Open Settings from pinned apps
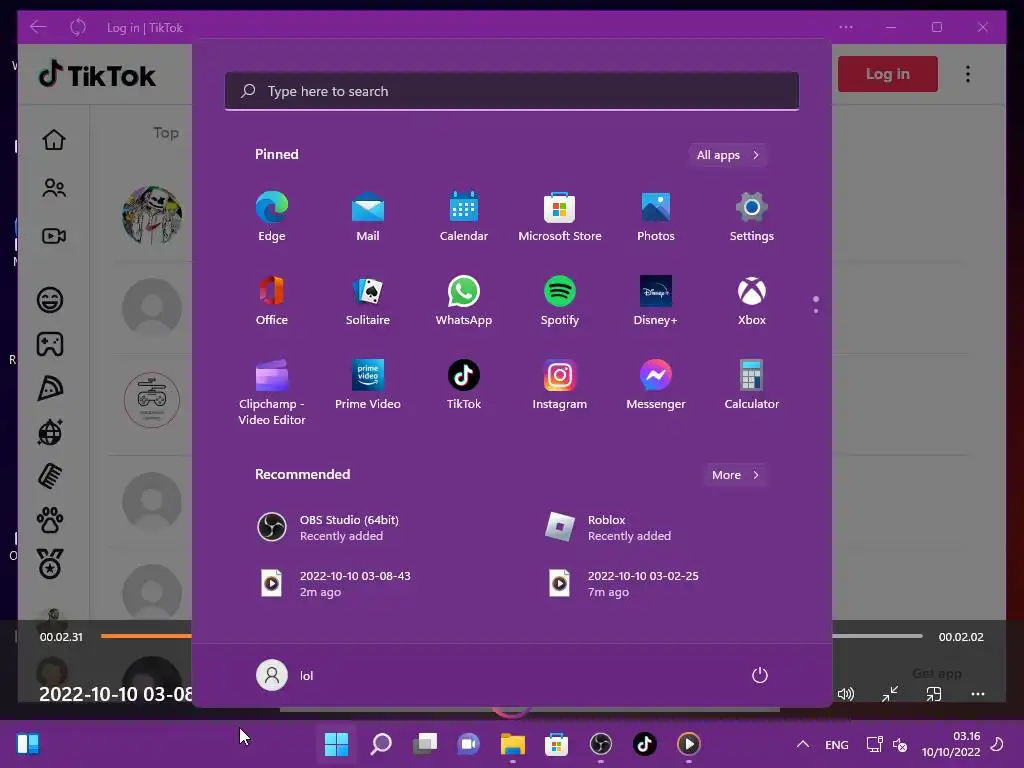This screenshot has width=1024, height=768. tap(752, 217)
